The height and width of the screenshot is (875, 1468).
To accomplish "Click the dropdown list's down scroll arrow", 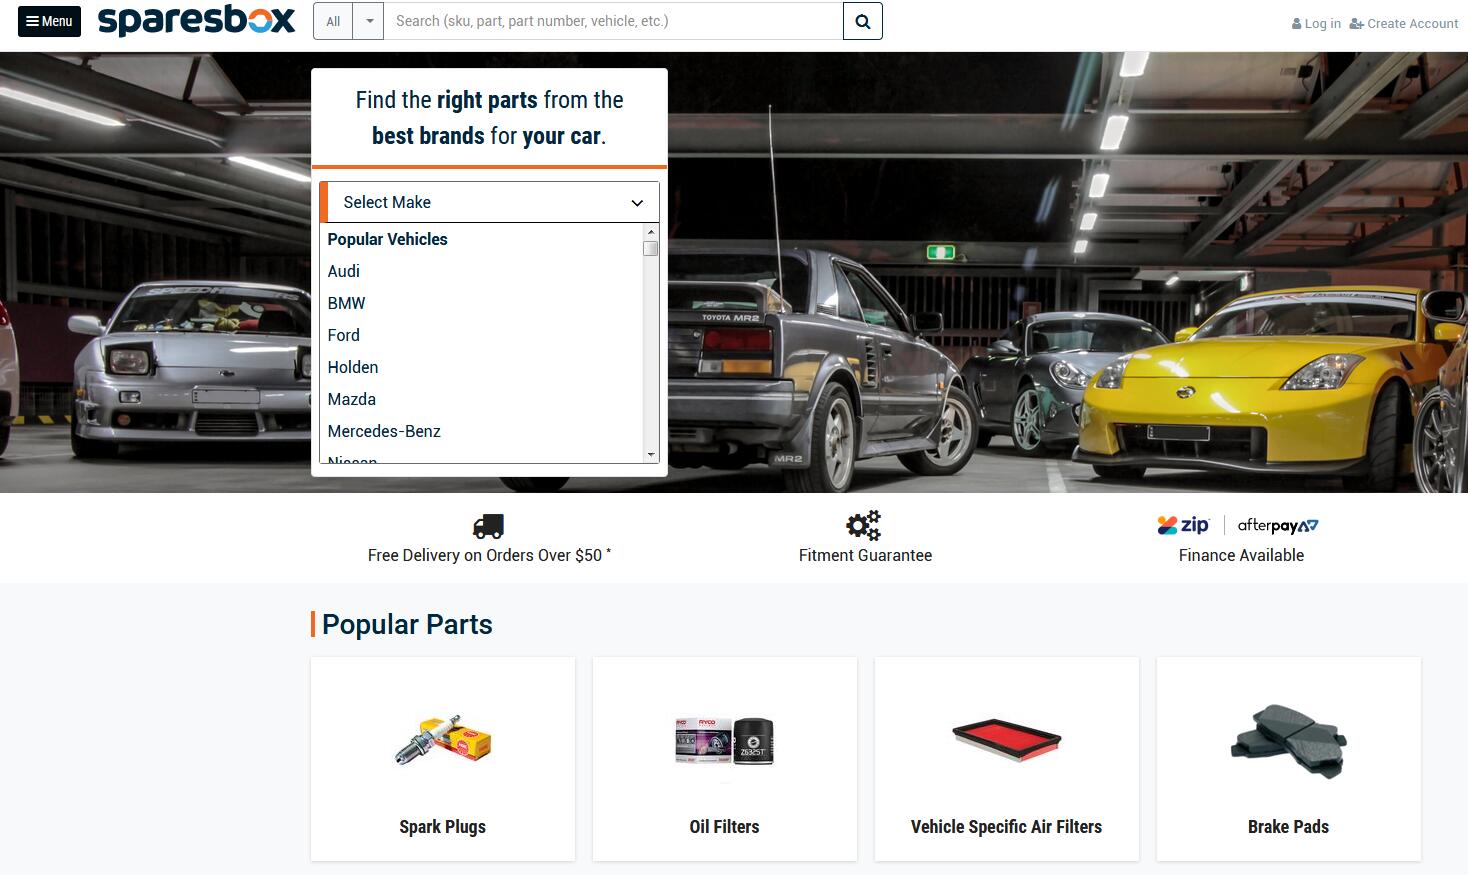I will pyautogui.click(x=651, y=455).
